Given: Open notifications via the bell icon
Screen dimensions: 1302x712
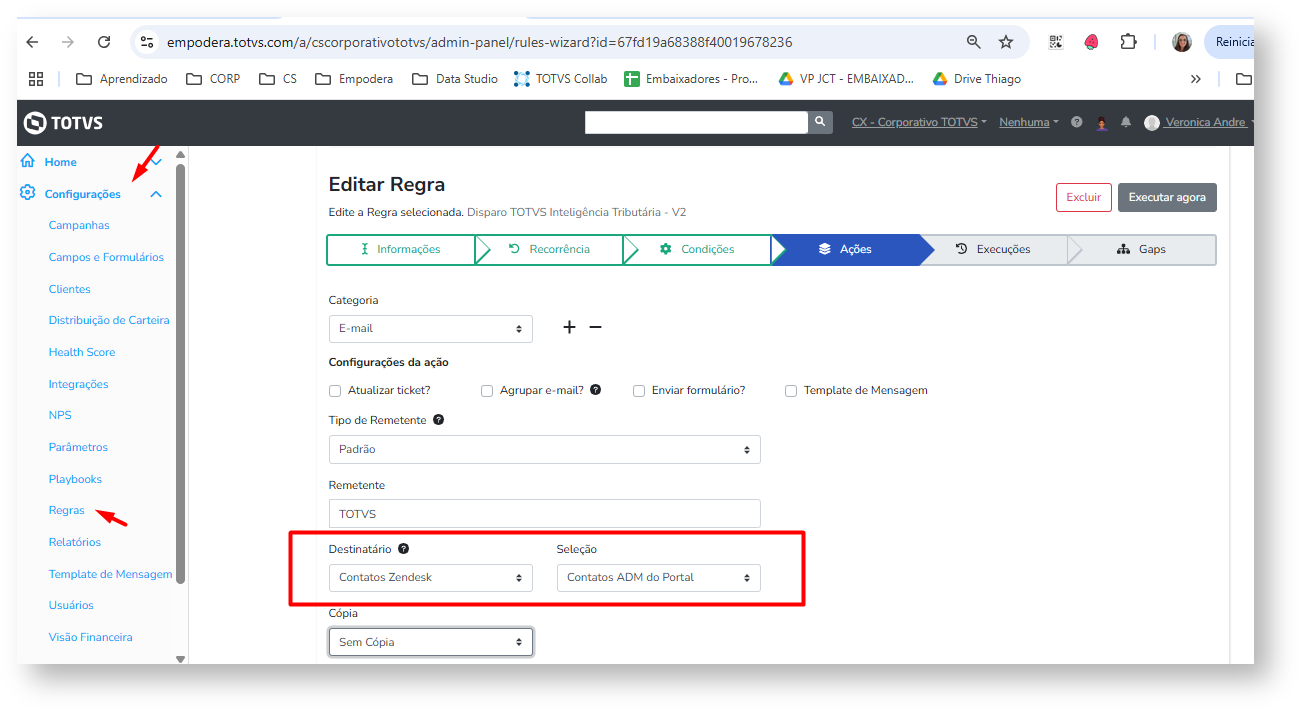Looking at the screenshot, I should (x=1126, y=122).
